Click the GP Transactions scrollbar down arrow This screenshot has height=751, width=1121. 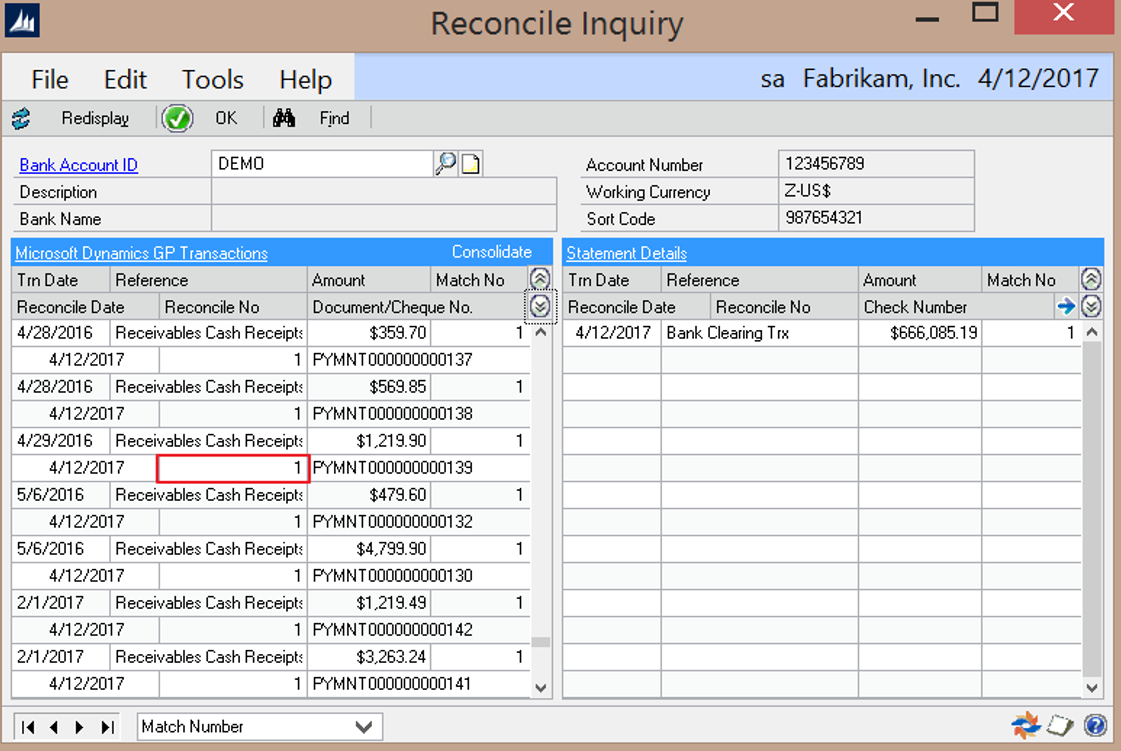coord(541,687)
